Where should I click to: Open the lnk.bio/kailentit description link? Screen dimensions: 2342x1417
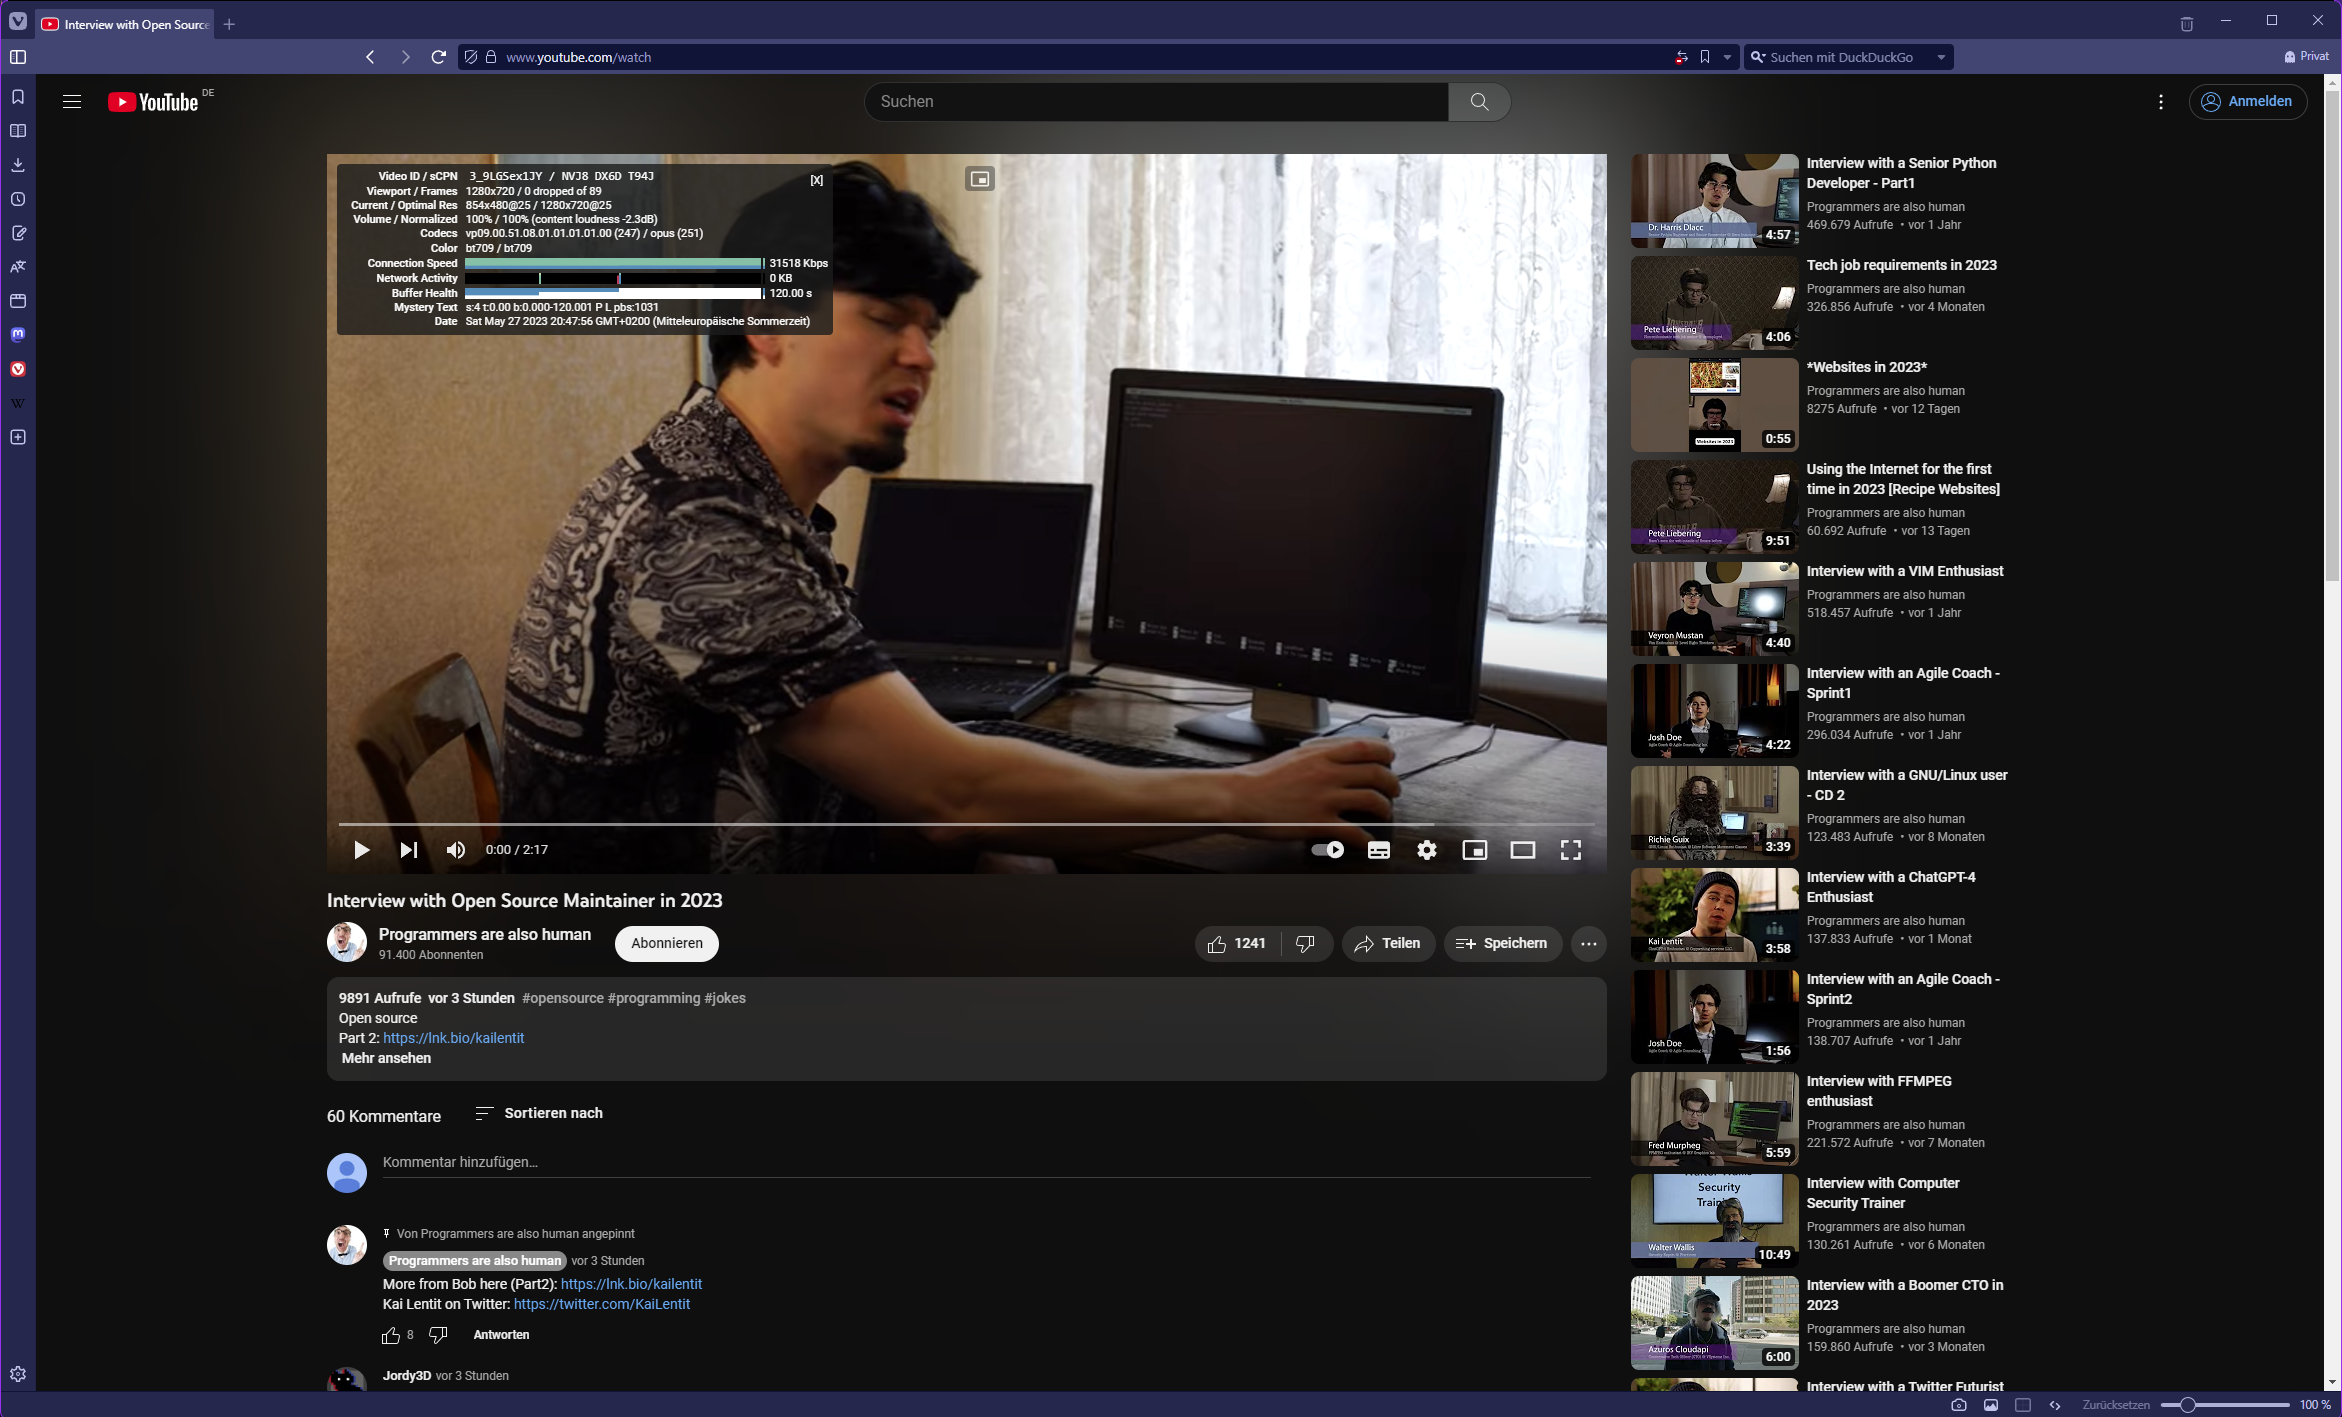(453, 1038)
